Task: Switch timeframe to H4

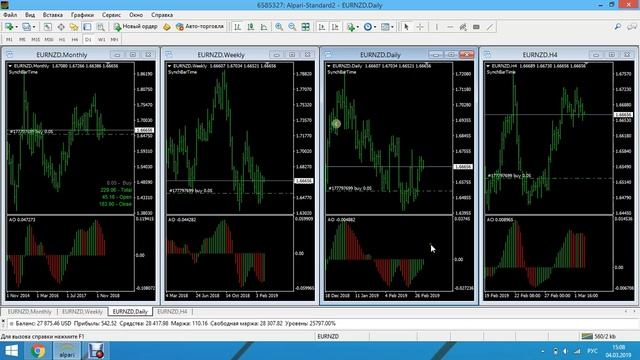Action: [75, 40]
